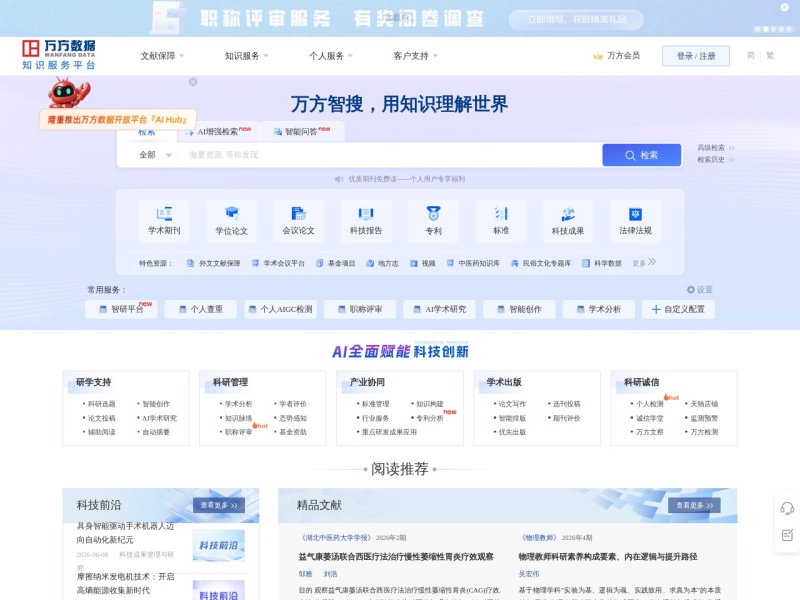Click 查看更多 in 科技前沿
Screen dimensions: 800x600
(x=219, y=505)
